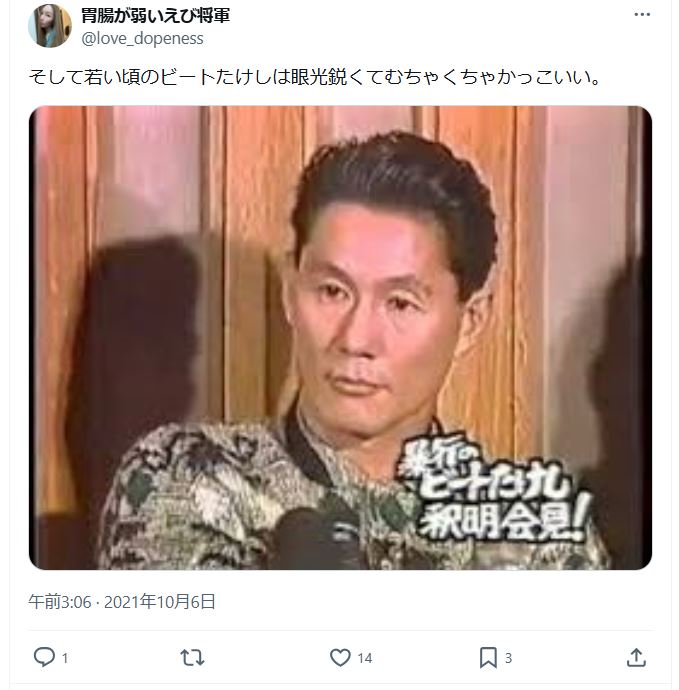
Task: Click the date 2021年10月6日
Action: pos(160,602)
